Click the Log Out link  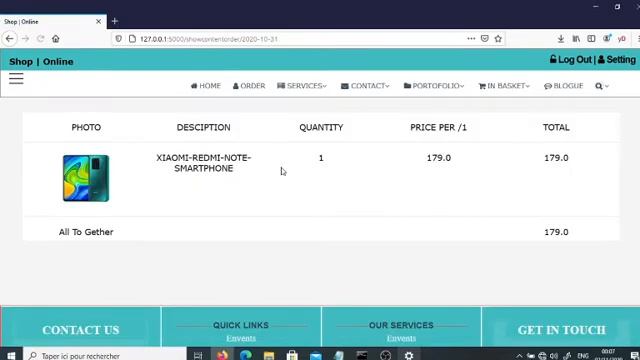pyautogui.click(x=571, y=60)
